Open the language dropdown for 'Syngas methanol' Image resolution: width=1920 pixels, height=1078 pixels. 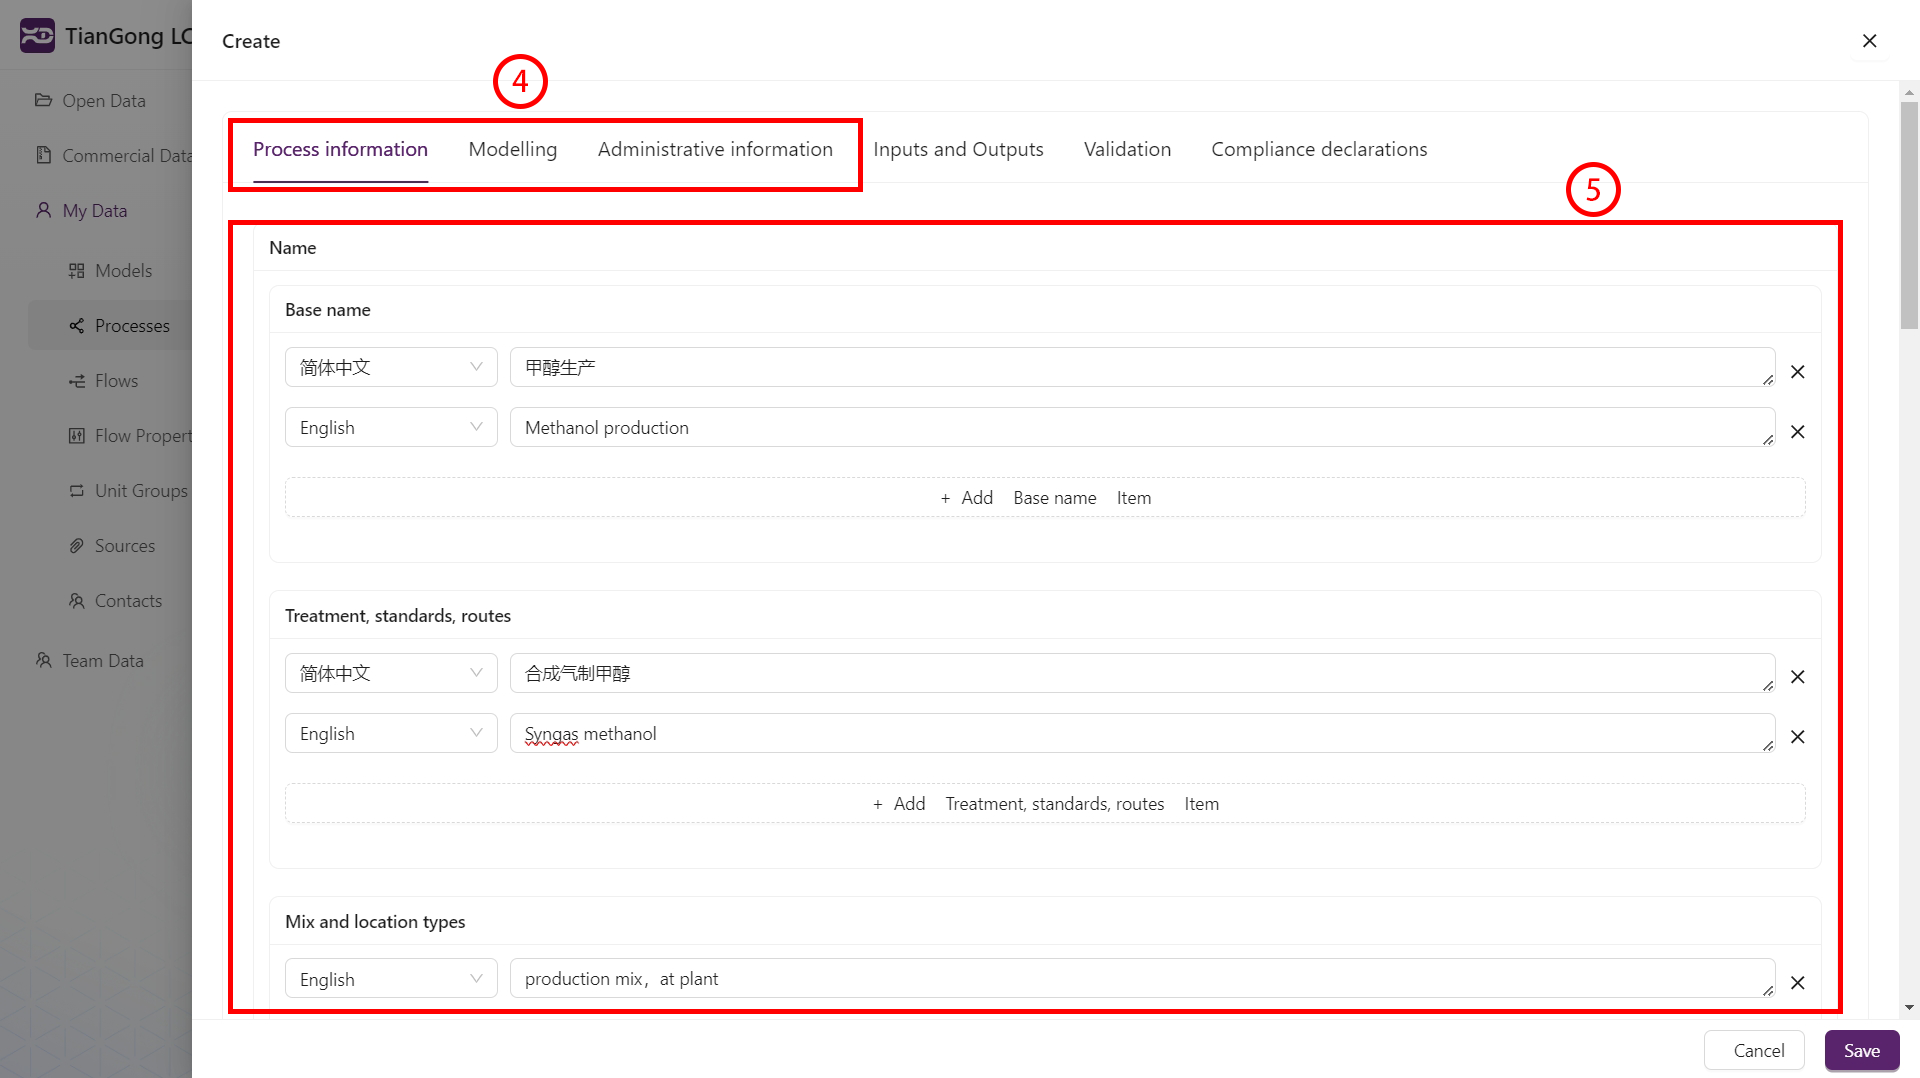[390, 734]
